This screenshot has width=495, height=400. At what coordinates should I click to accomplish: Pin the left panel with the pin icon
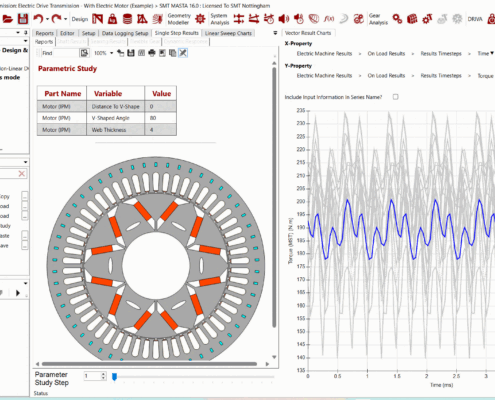point(25,33)
